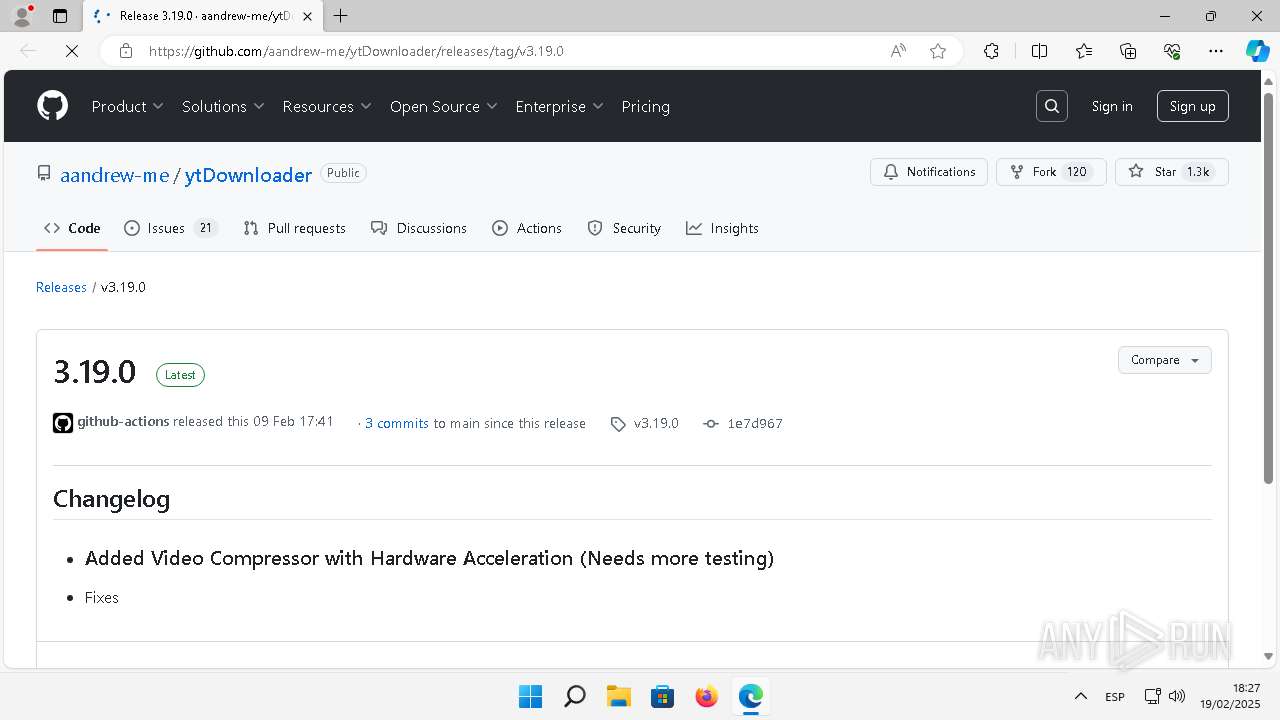Open Windows taskbar Search
Viewport: 1280px width, 720px height.
[574, 696]
